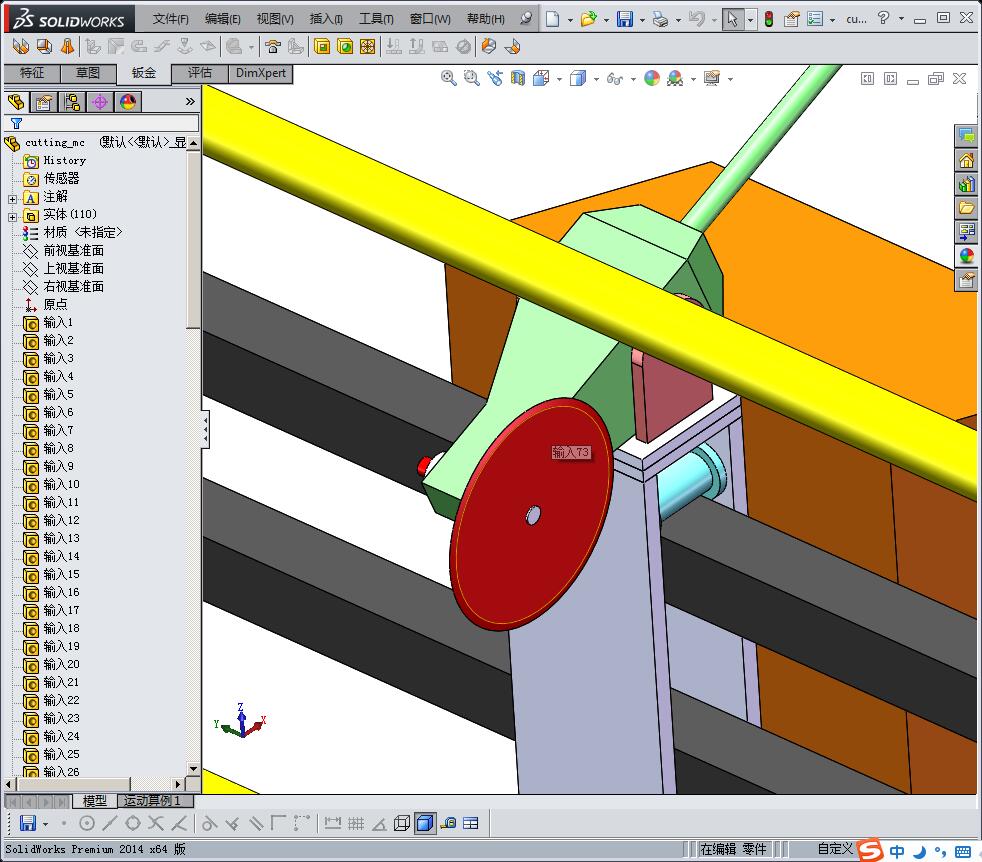Click the Previous View icon

(495, 78)
